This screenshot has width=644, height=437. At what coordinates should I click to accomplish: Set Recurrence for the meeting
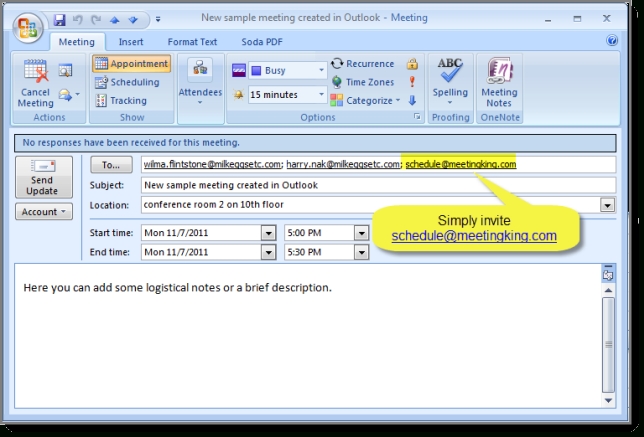point(363,64)
